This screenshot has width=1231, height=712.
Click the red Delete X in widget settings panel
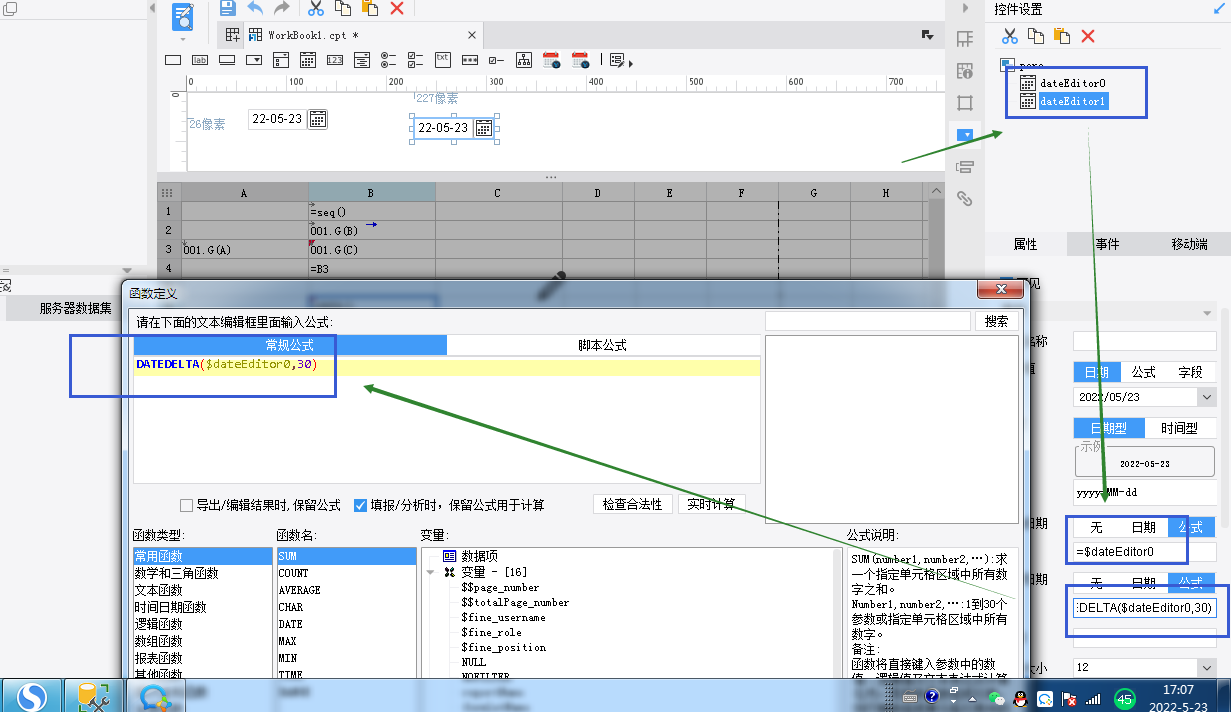coord(1088,36)
